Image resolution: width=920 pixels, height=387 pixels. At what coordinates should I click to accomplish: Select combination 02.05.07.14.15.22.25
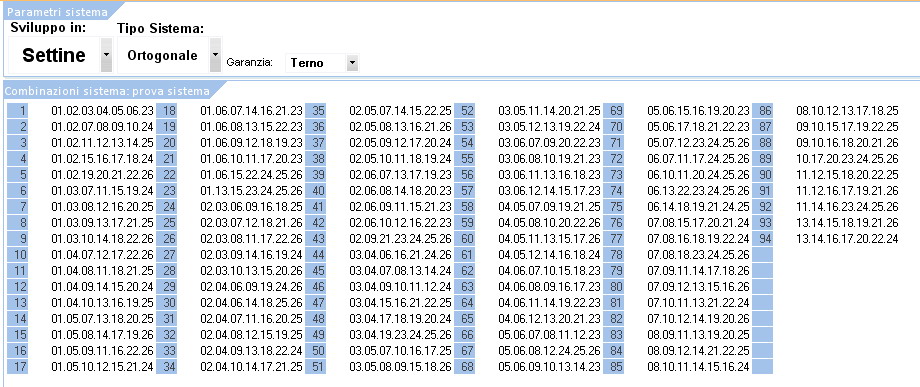pos(401,111)
